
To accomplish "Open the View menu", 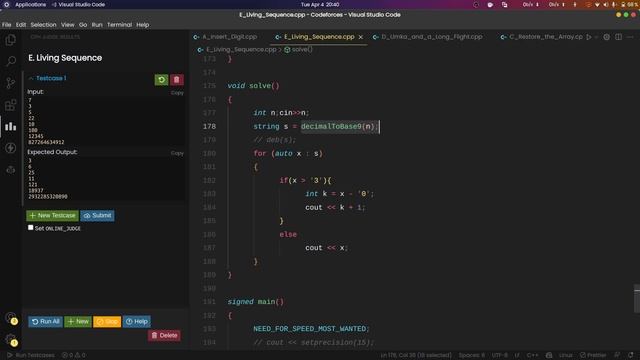I will pyautogui.click(x=68, y=24).
